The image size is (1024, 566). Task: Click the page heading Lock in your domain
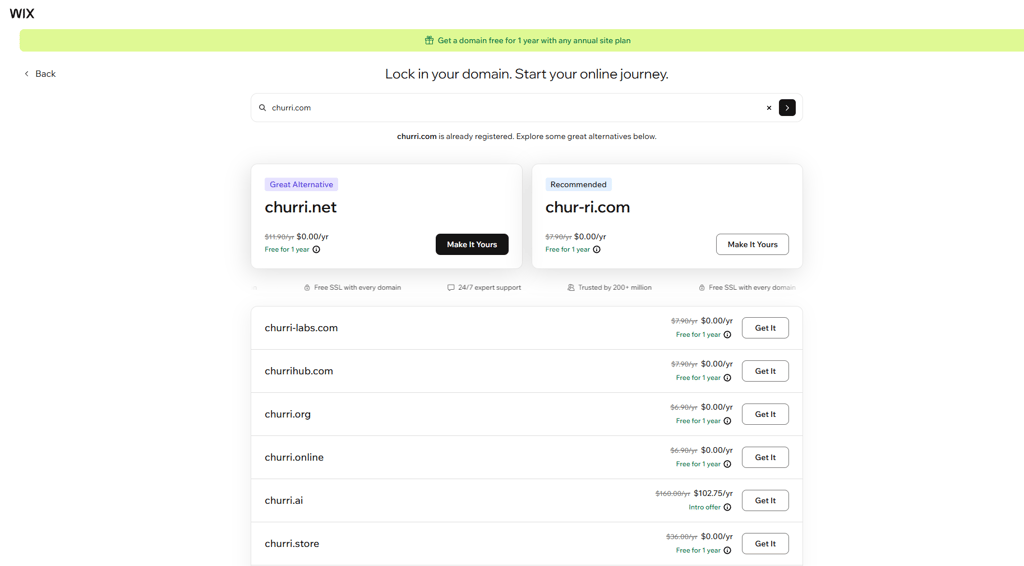point(526,74)
